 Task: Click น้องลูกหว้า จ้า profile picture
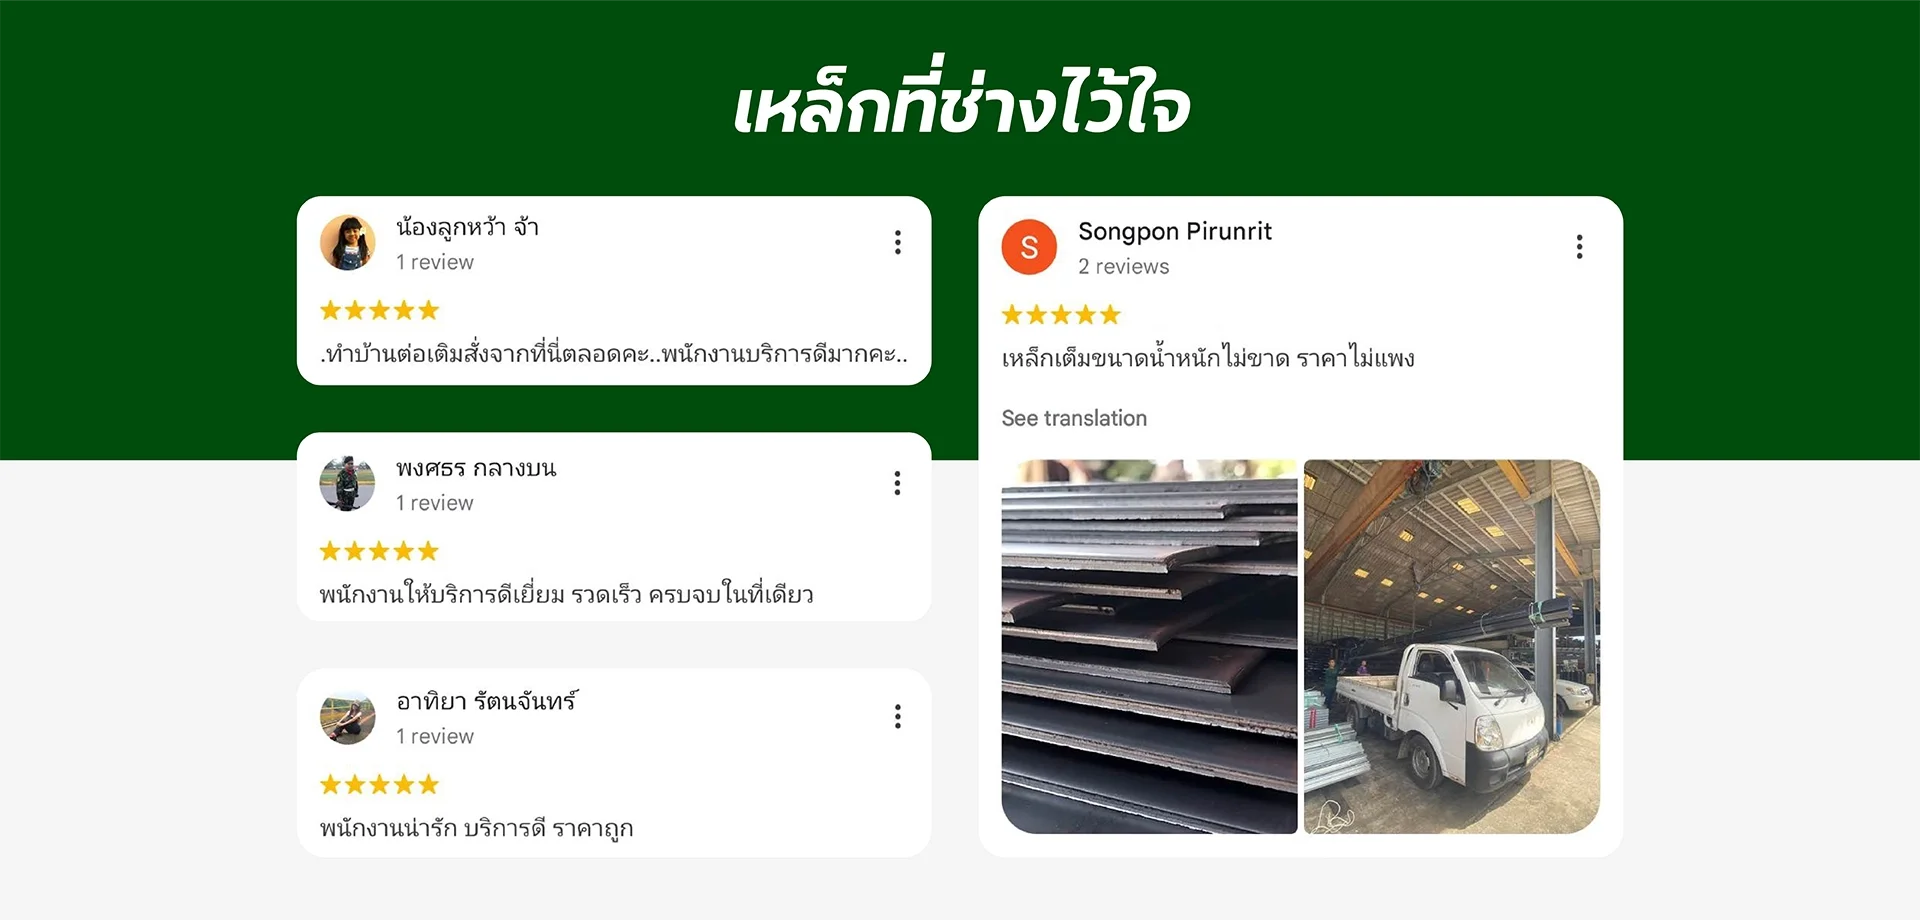coord(347,242)
